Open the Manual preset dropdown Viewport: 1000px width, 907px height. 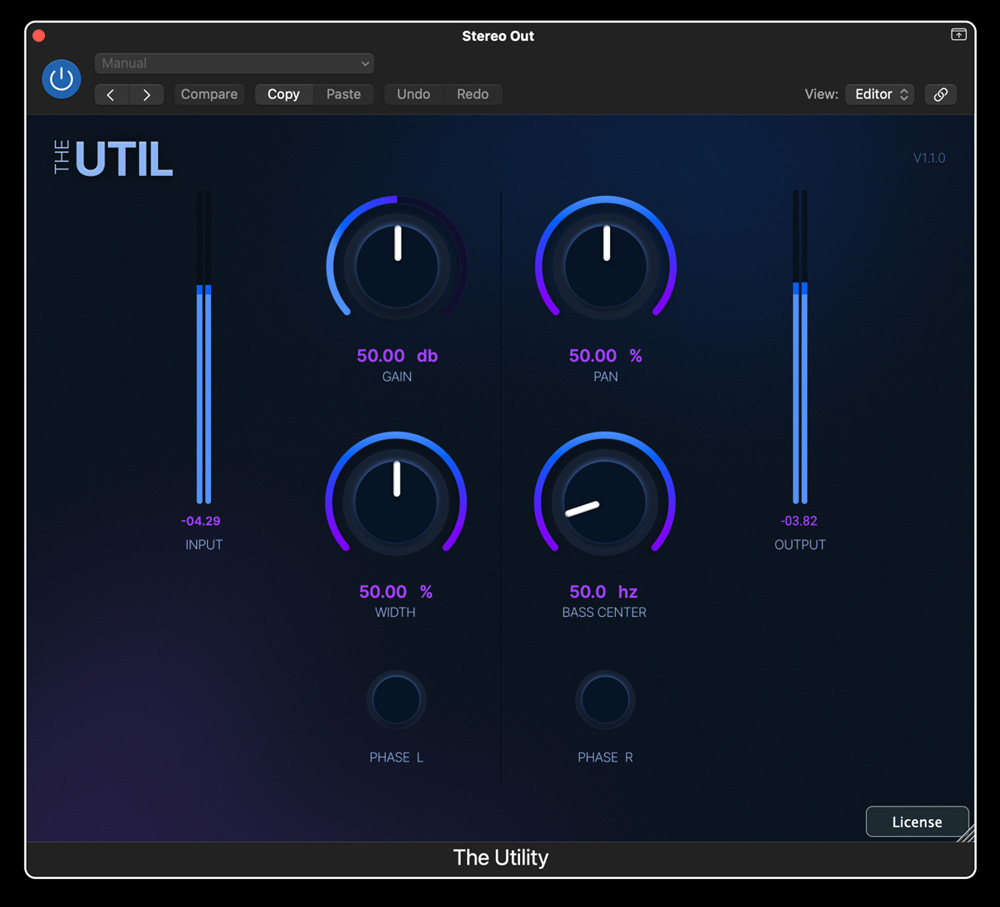[x=234, y=63]
